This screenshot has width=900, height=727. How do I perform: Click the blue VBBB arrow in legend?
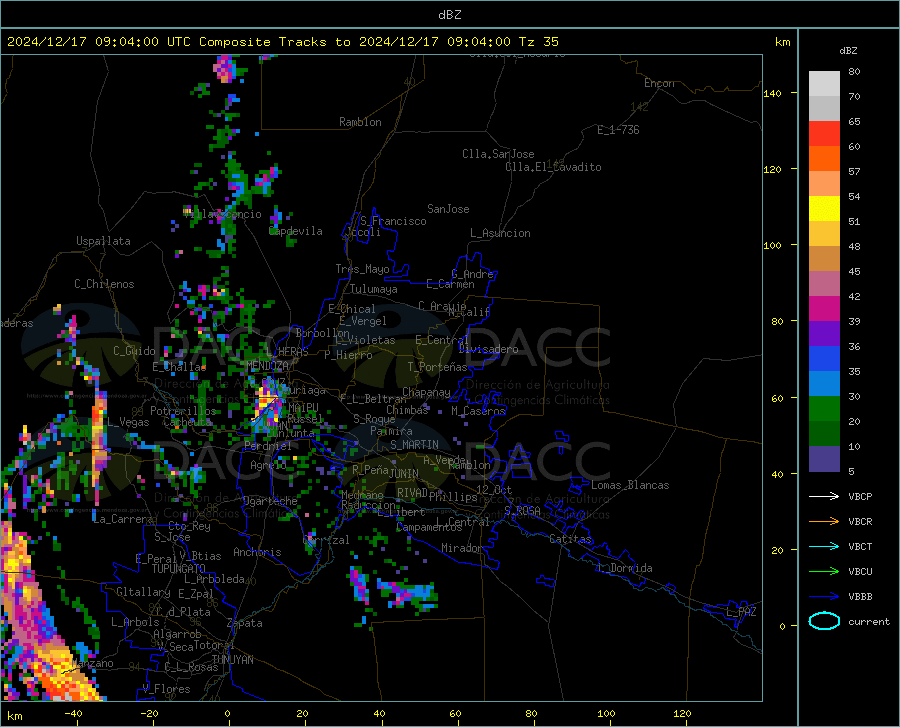tap(824, 597)
